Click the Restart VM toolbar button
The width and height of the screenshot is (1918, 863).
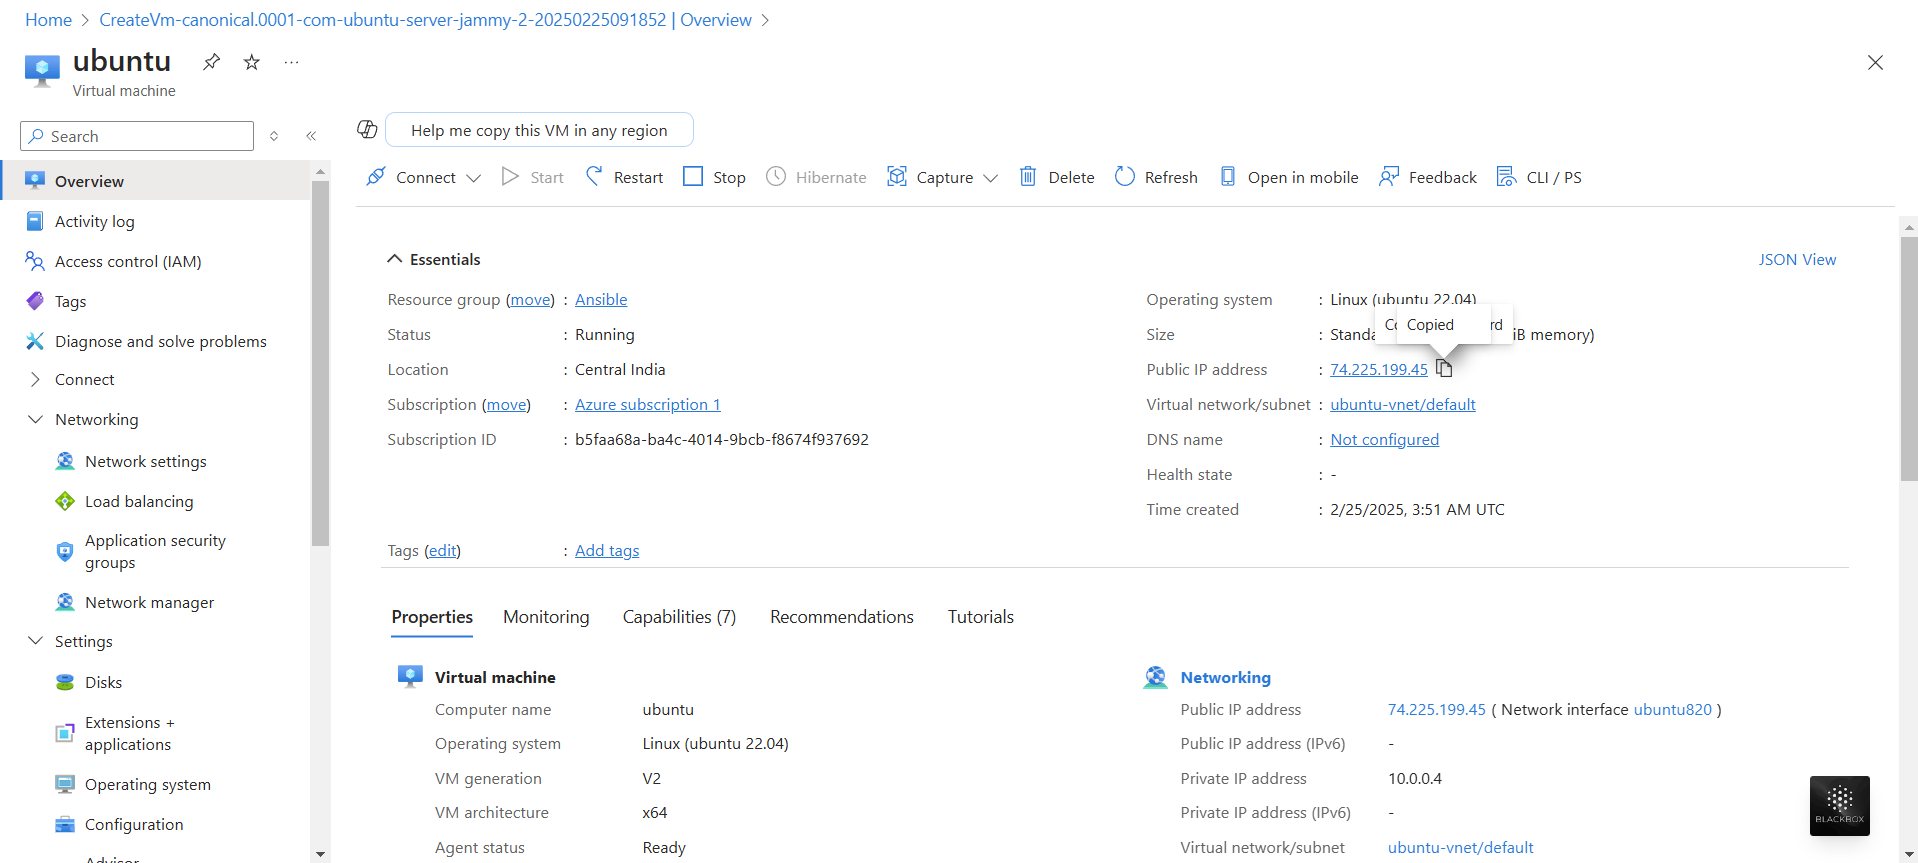[624, 177]
